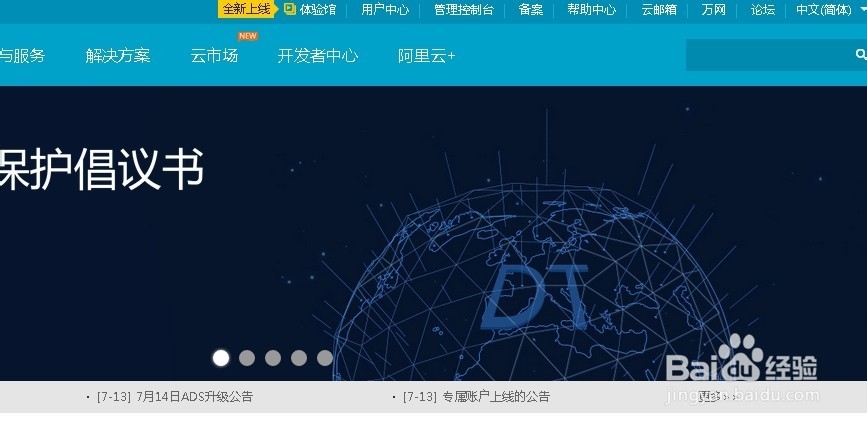Open the 论坛 link
867x425 pixels.
762,9
